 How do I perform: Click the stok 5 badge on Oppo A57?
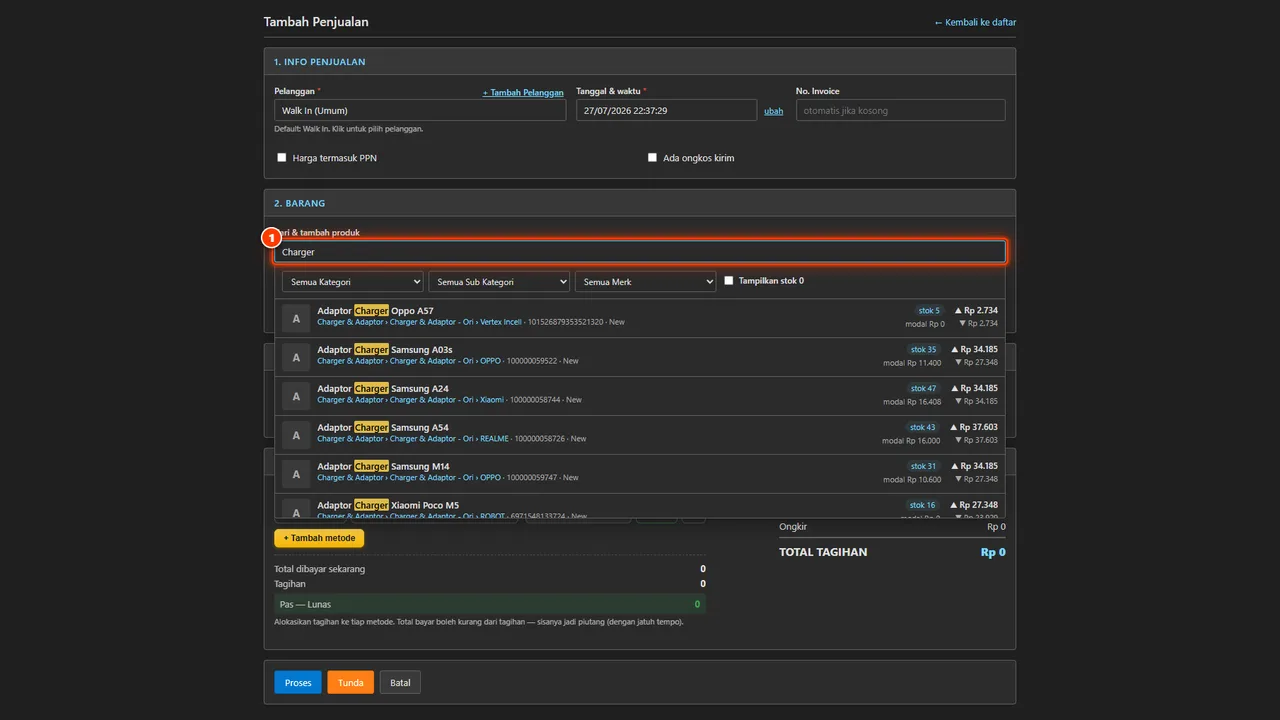click(929, 310)
